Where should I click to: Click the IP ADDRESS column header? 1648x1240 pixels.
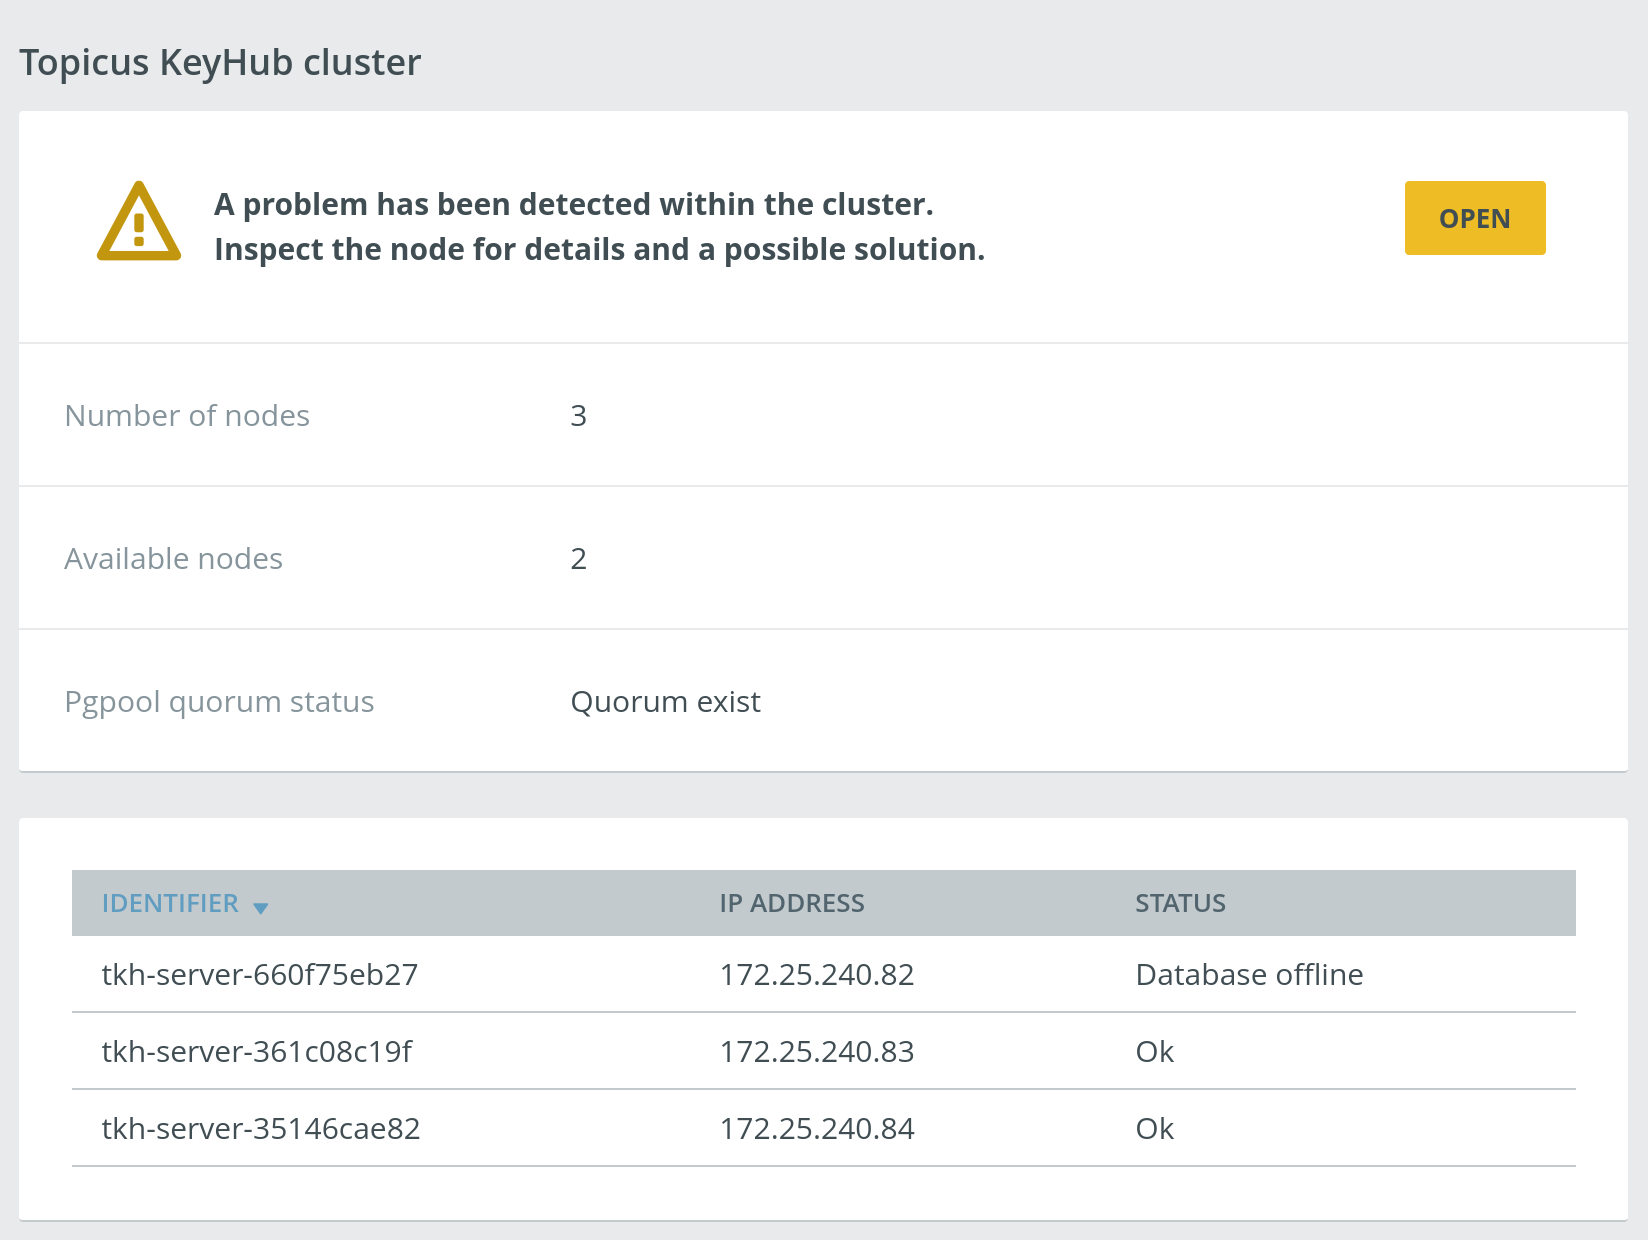tap(792, 903)
